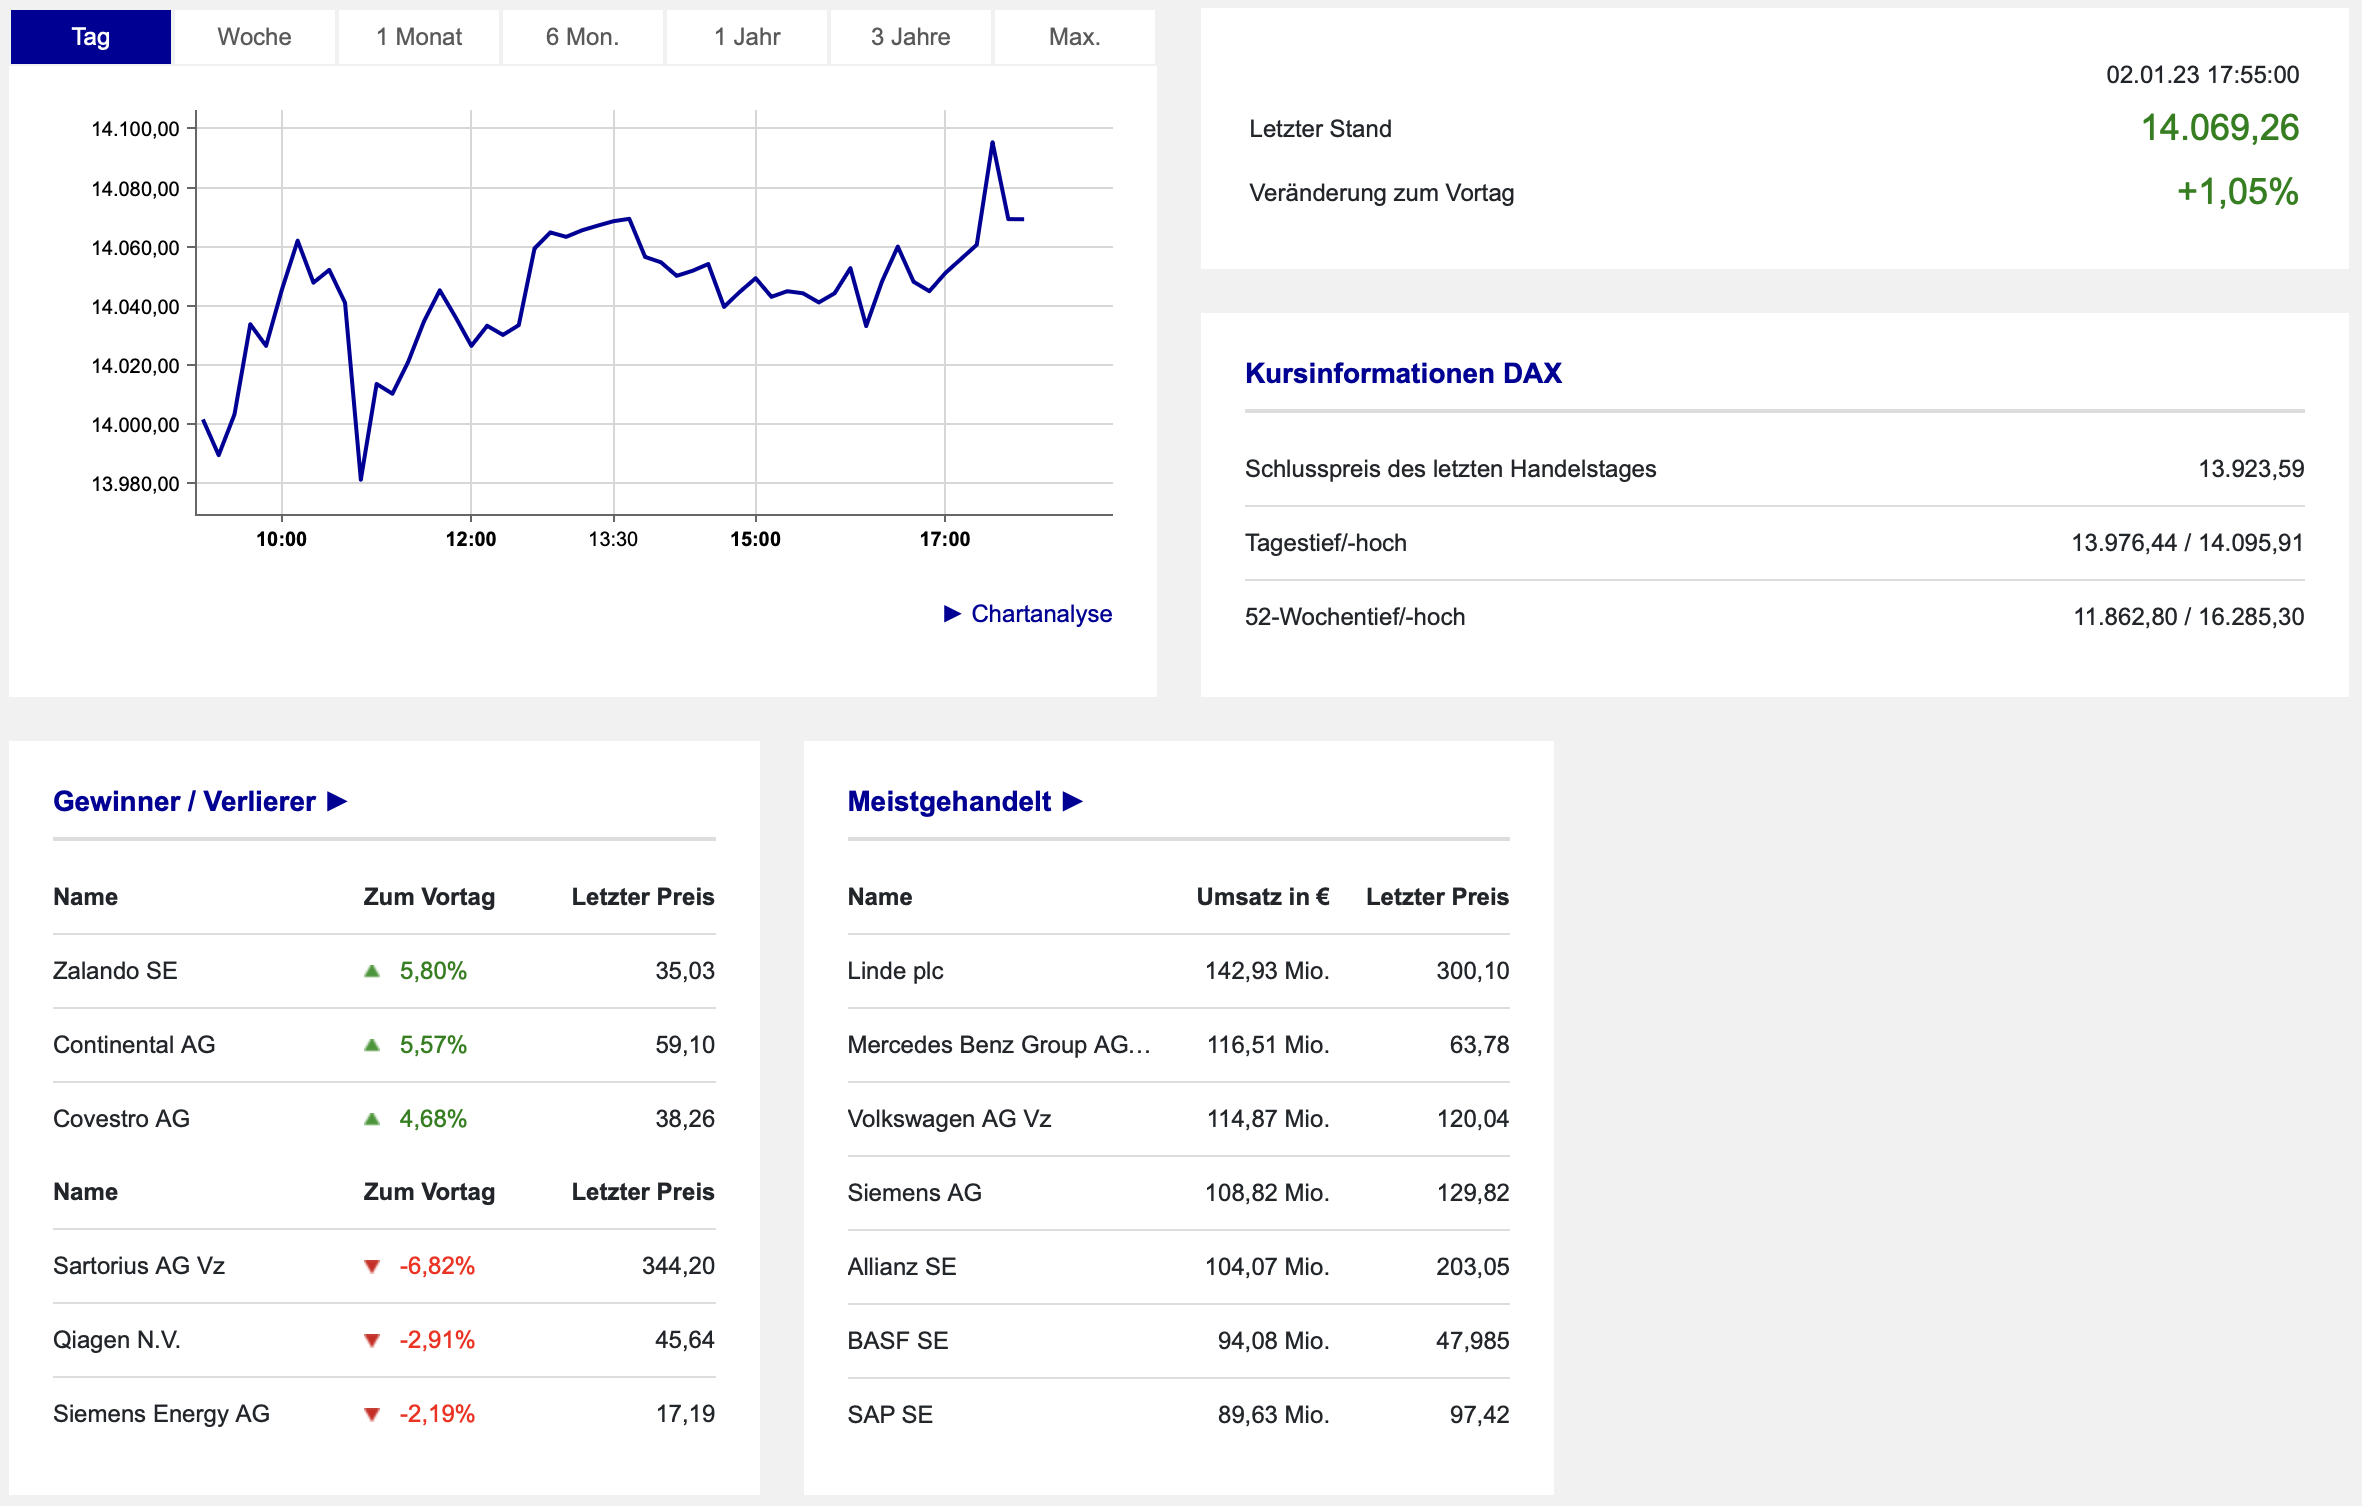The height and width of the screenshot is (1506, 2362).
Task: Open the 3 Jahre chart period
Action: 910,37
